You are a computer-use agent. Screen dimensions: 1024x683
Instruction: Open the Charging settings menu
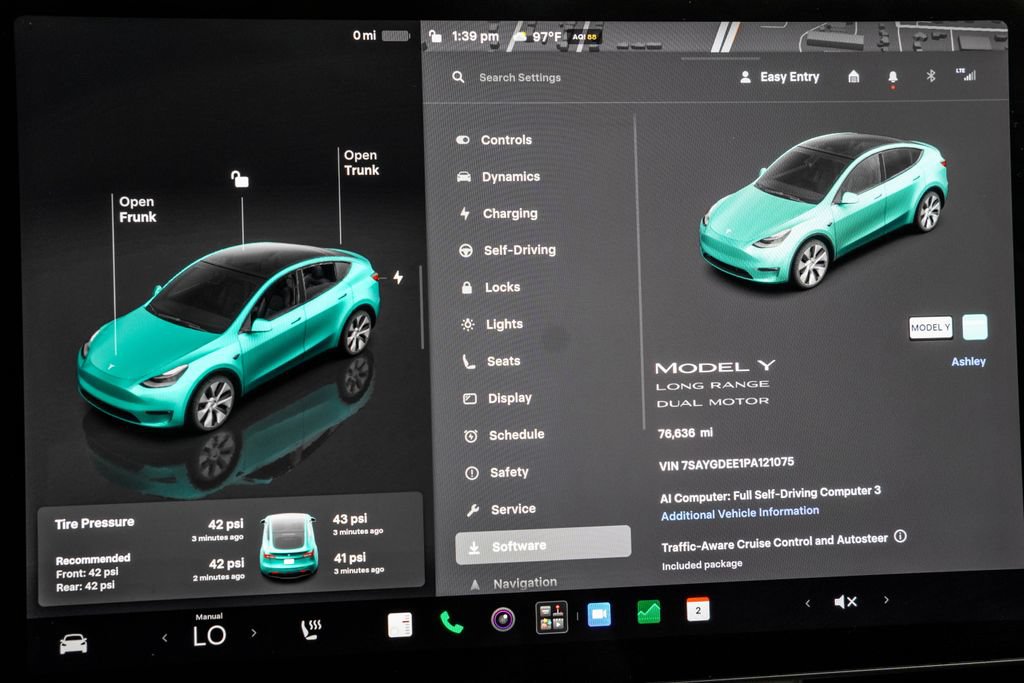(x=498, y=214)
